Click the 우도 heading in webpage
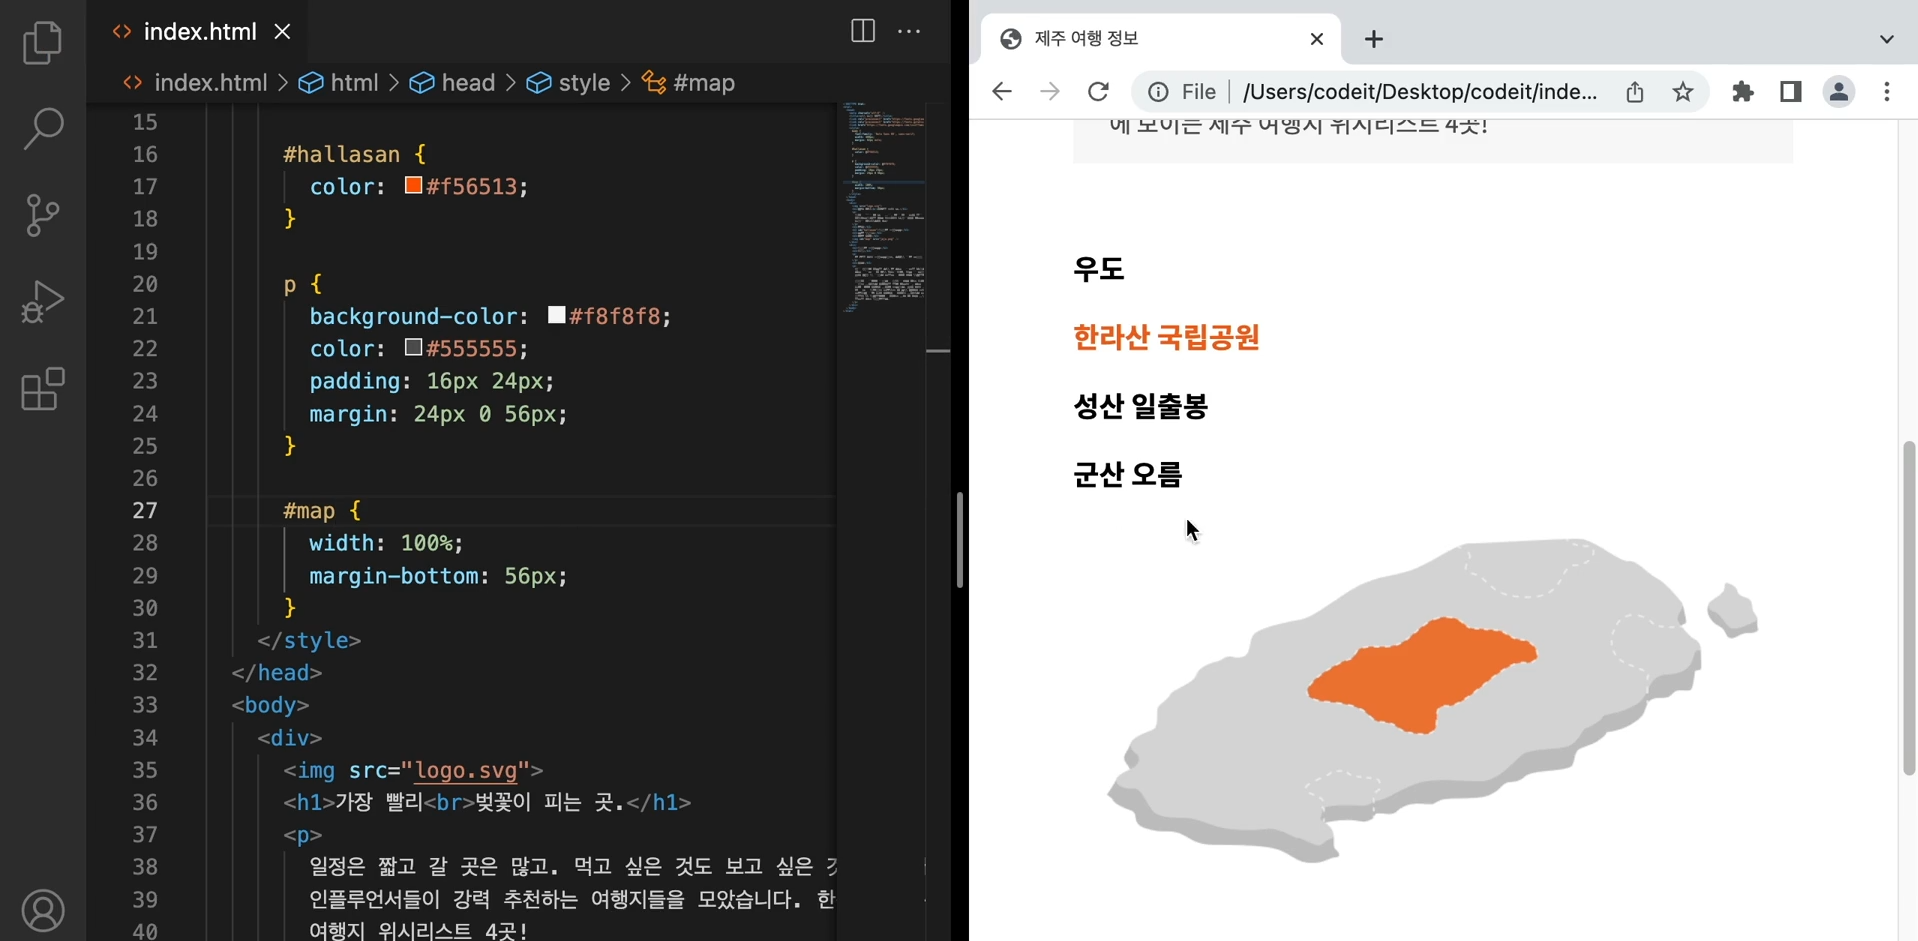Screen dimensions: 1918x941 pyautogui.click(x=1098, y=269)
